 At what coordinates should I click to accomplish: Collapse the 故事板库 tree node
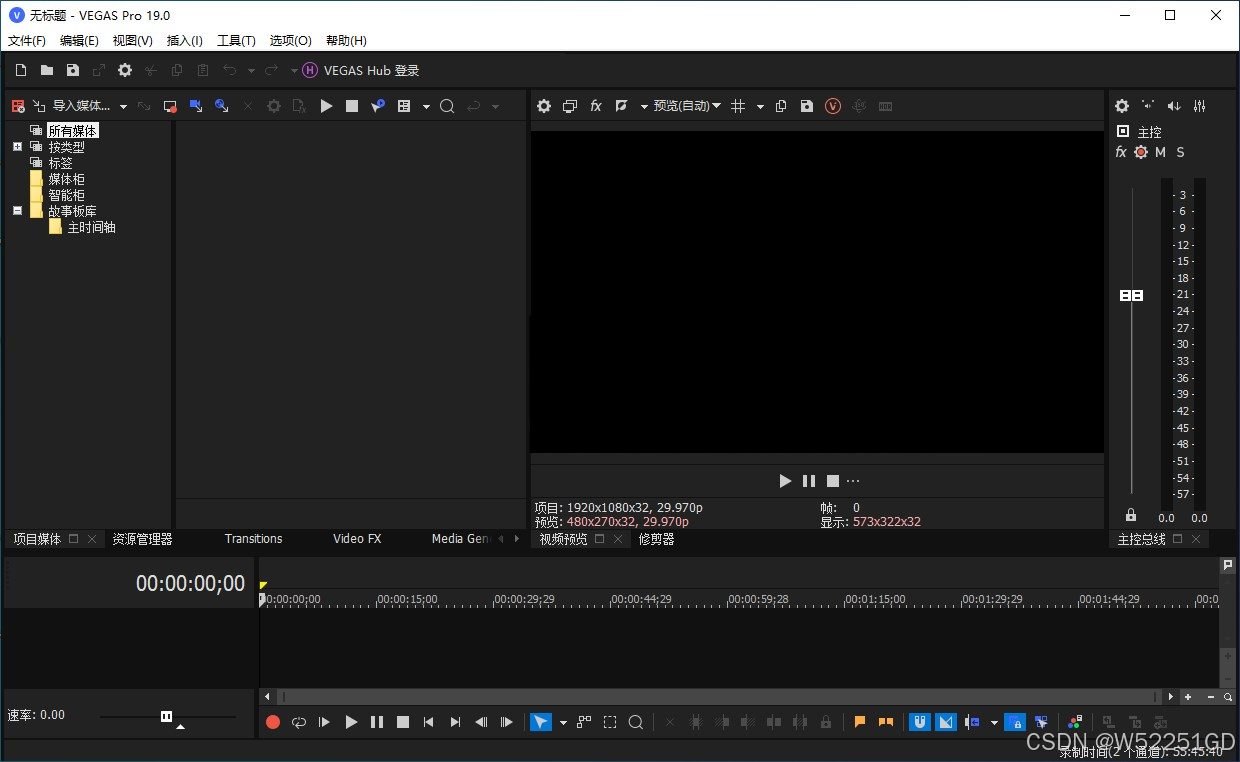click(17, 211)
